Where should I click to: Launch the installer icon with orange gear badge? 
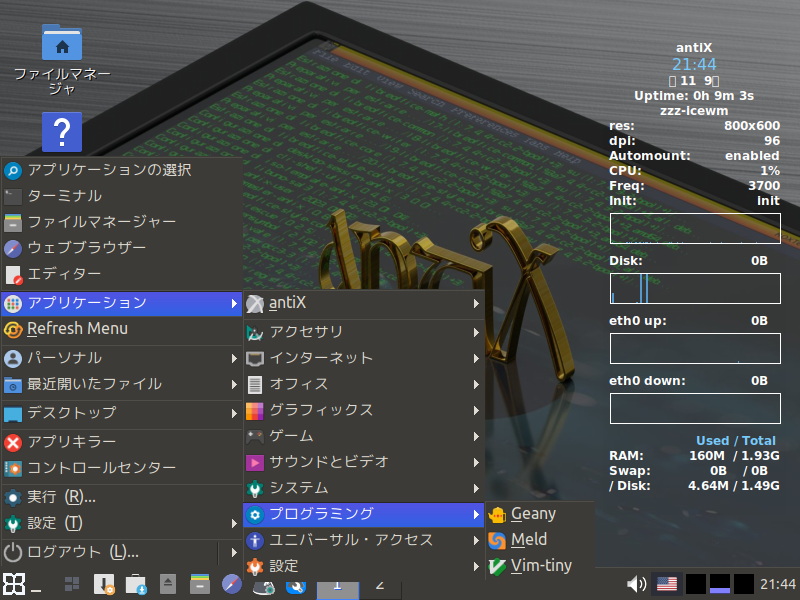point(104,585)
